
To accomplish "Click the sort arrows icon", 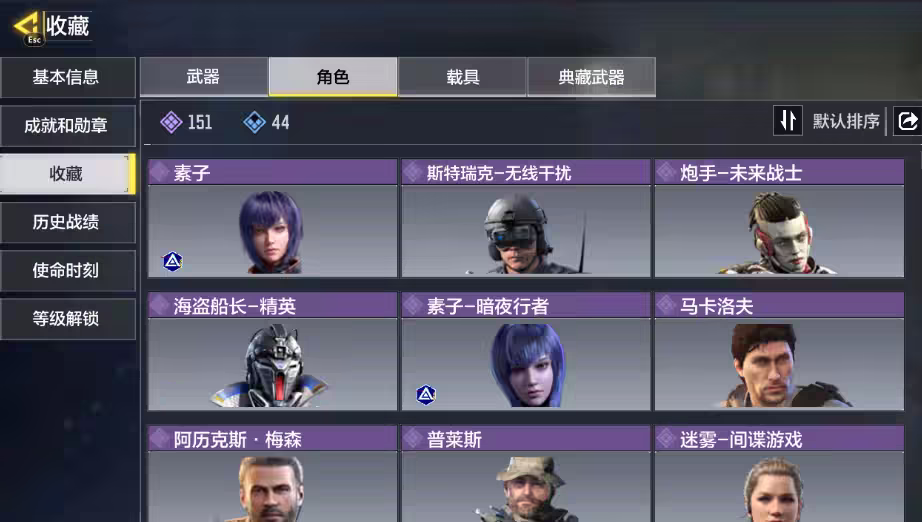I will [x=788, y=121].
